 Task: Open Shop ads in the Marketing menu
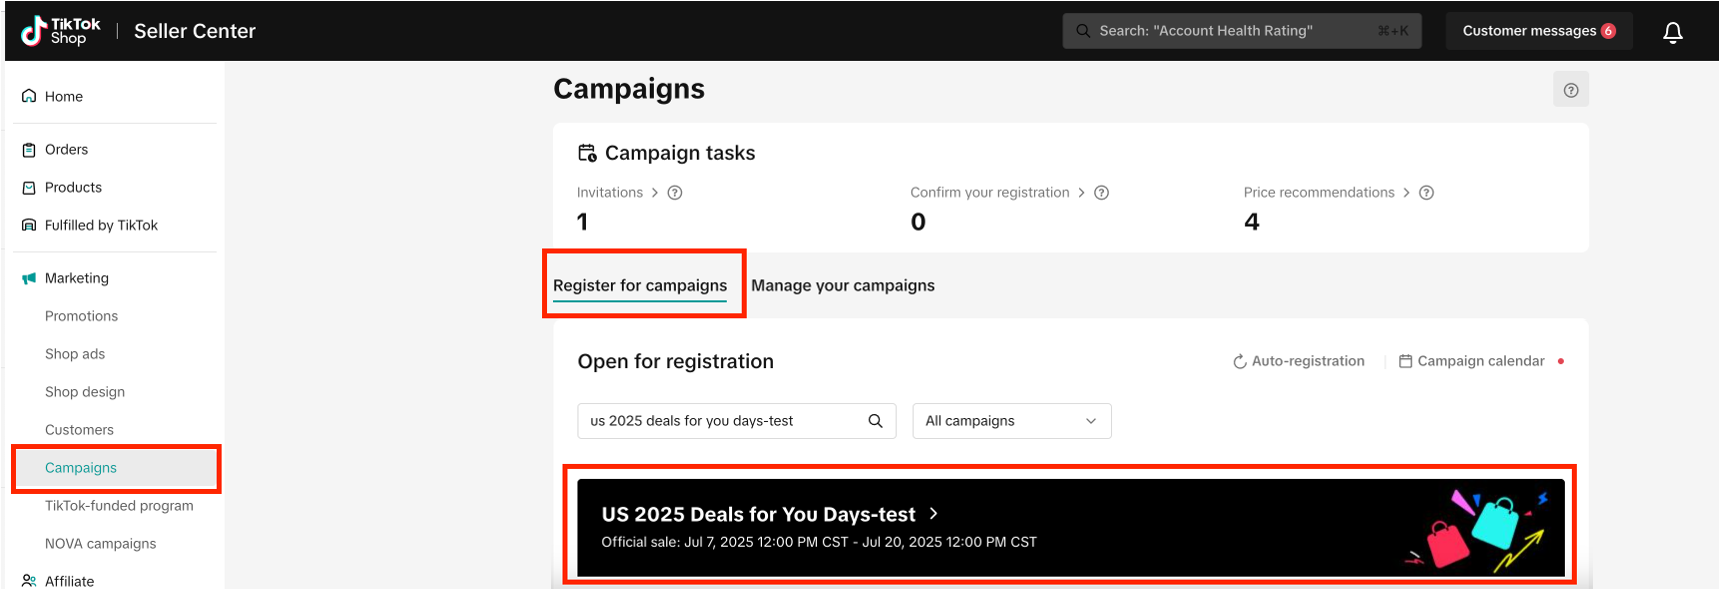[x=75, y=354]
